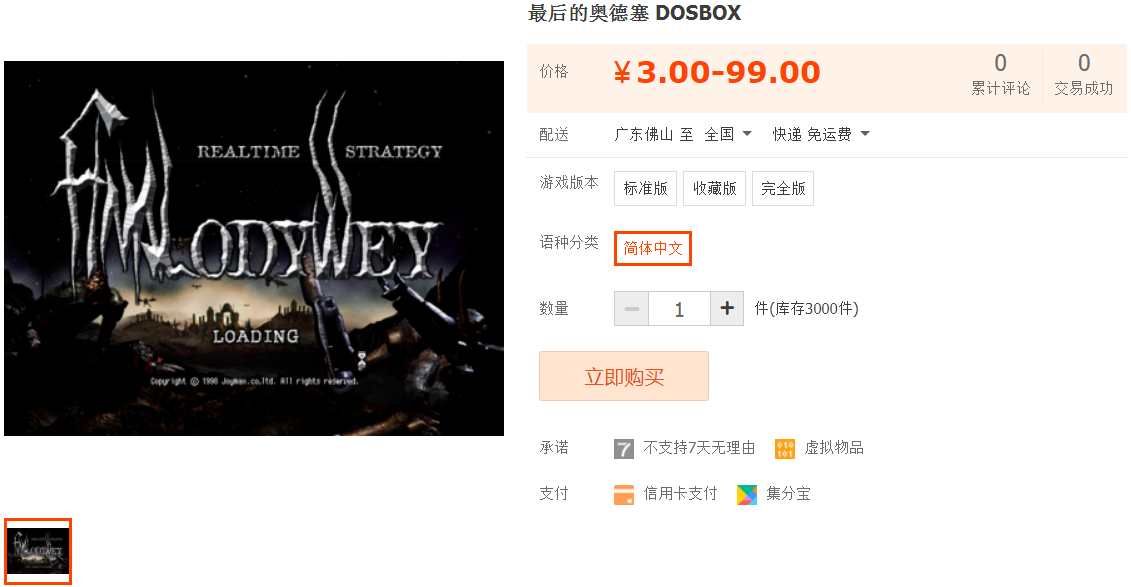
Task: Select the game screenshot thumbnail
Action: tap(38, 551)
